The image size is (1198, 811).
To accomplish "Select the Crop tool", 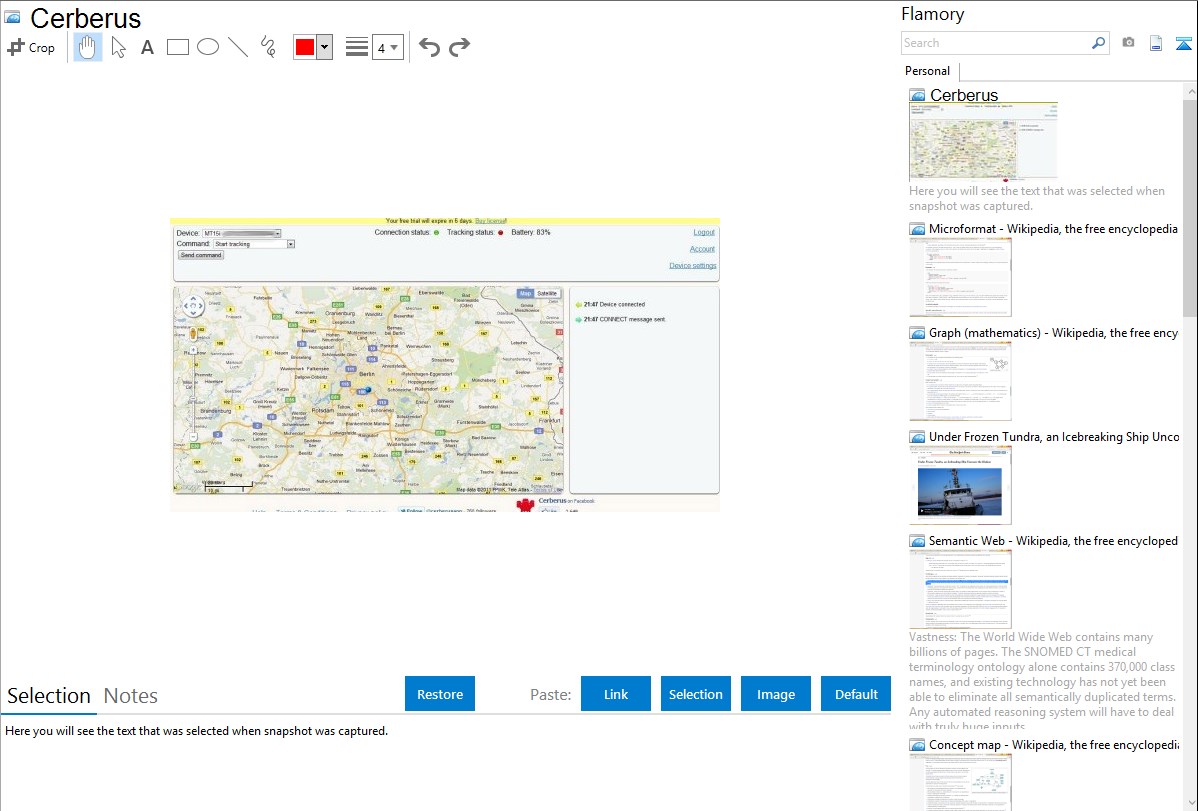I will 31,47.
